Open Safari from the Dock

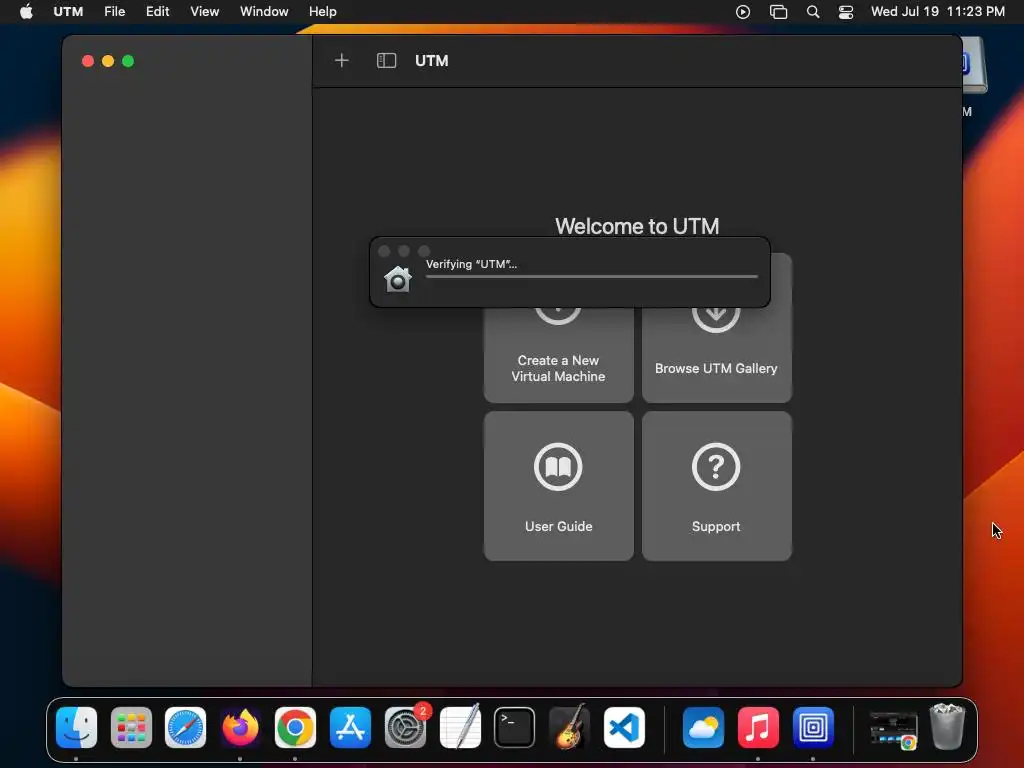185,727
